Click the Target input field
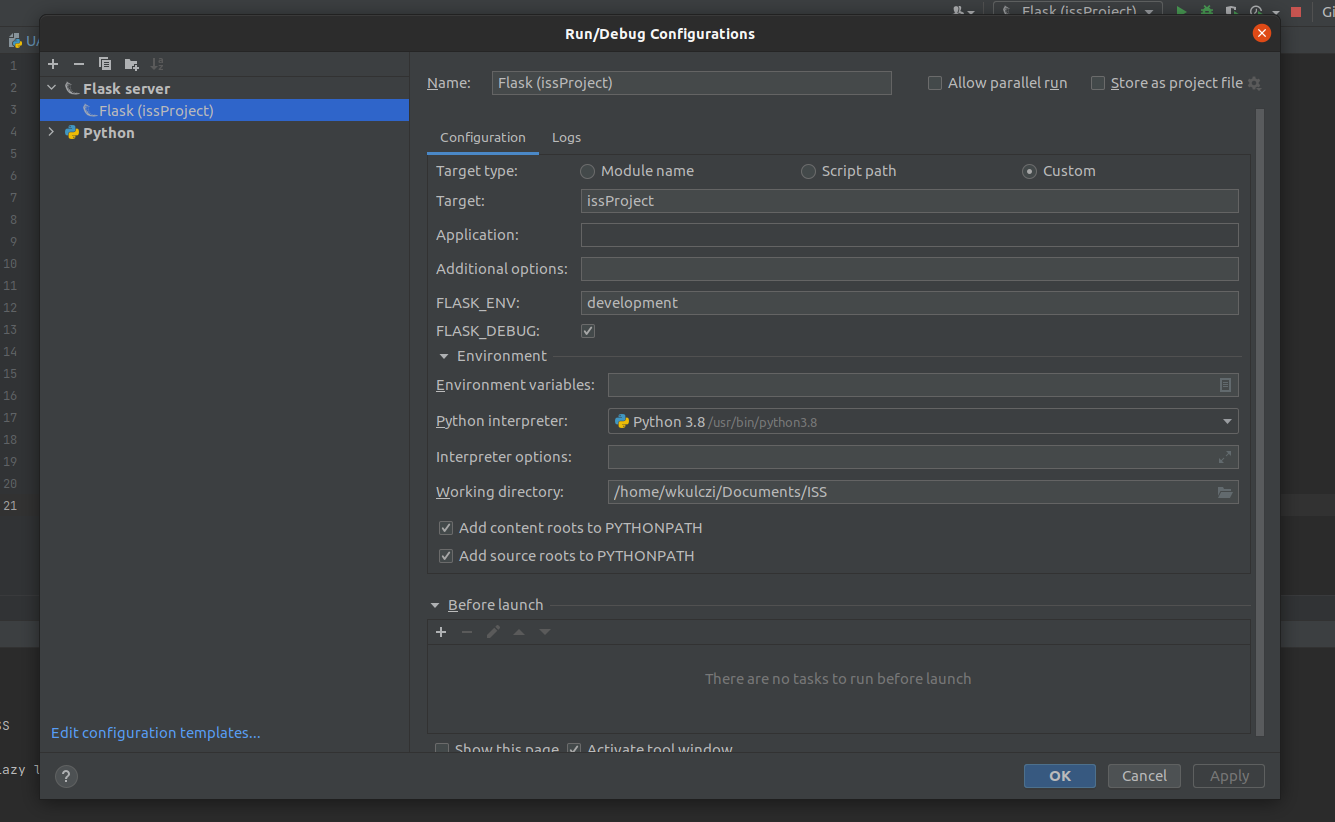The width and height of the screenshot is (1335, 822). [910, 201]
